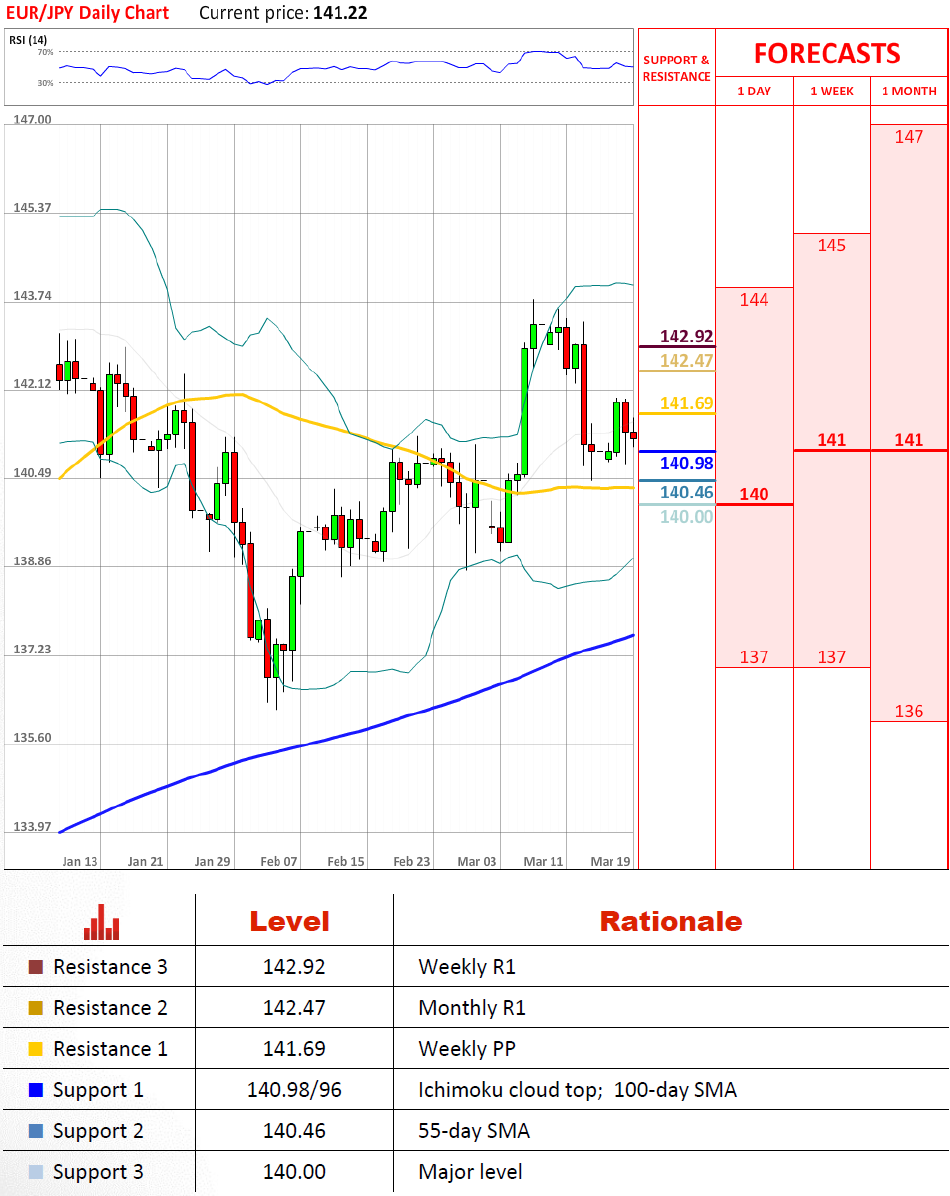Click the Support 2 steel-blue color square
Image resolution: width=950 pixels, height=1196 pixels.
pos(36,1131)
